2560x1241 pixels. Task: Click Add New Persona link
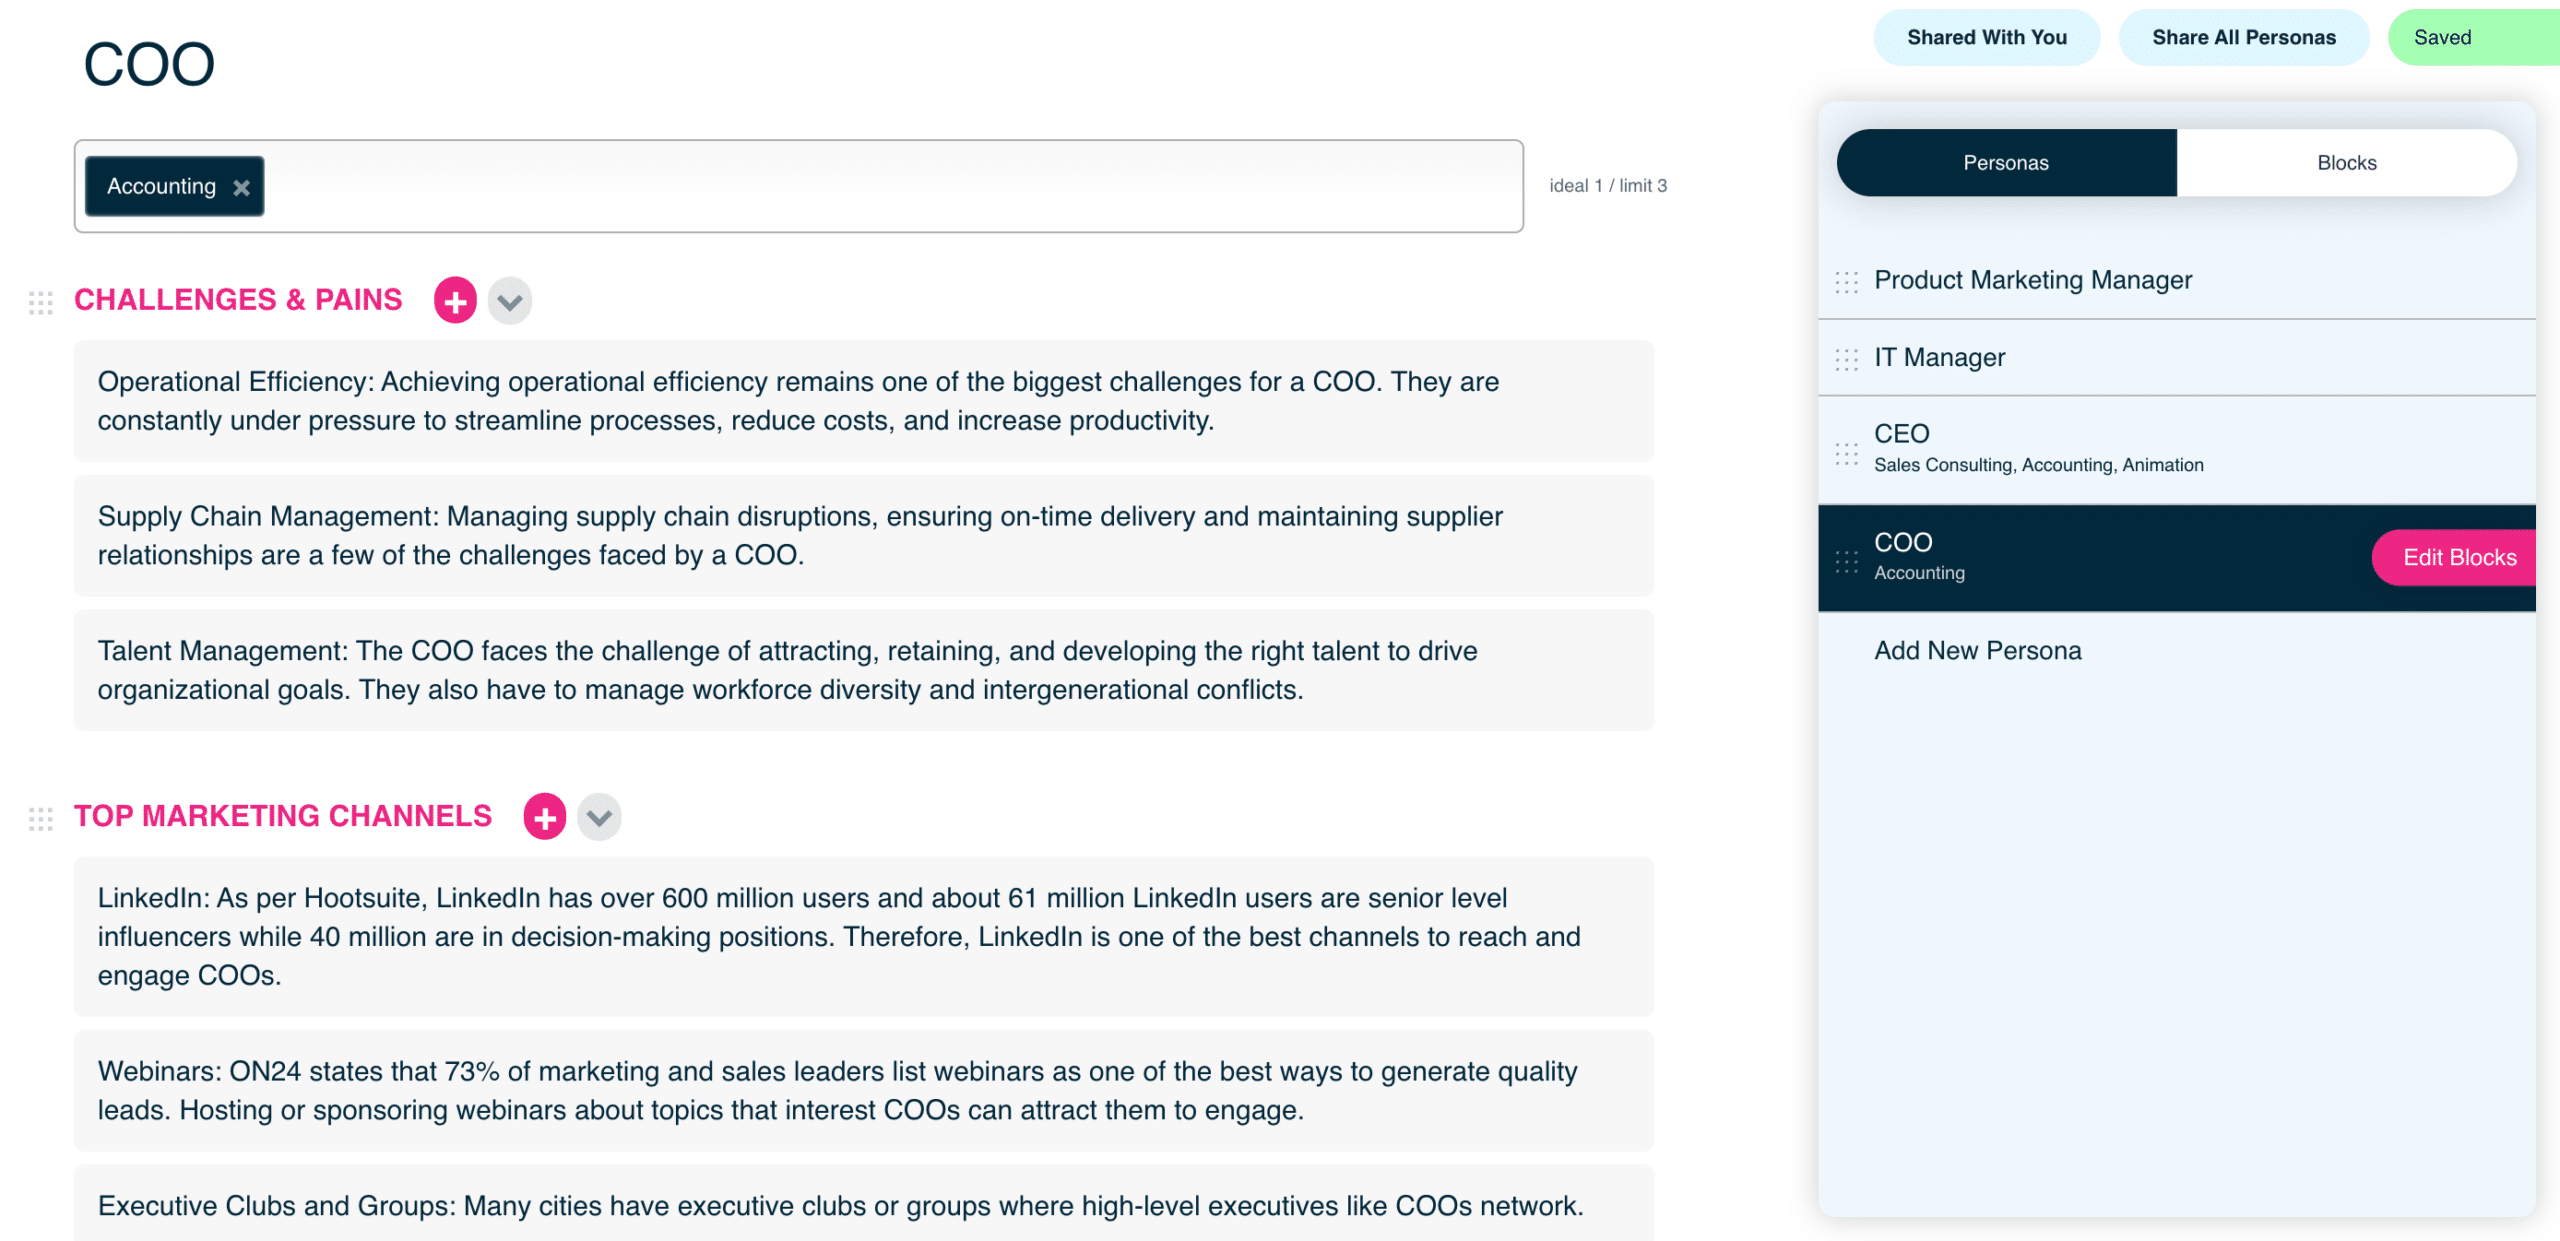pyautogui.click(x=1979, y=648)
